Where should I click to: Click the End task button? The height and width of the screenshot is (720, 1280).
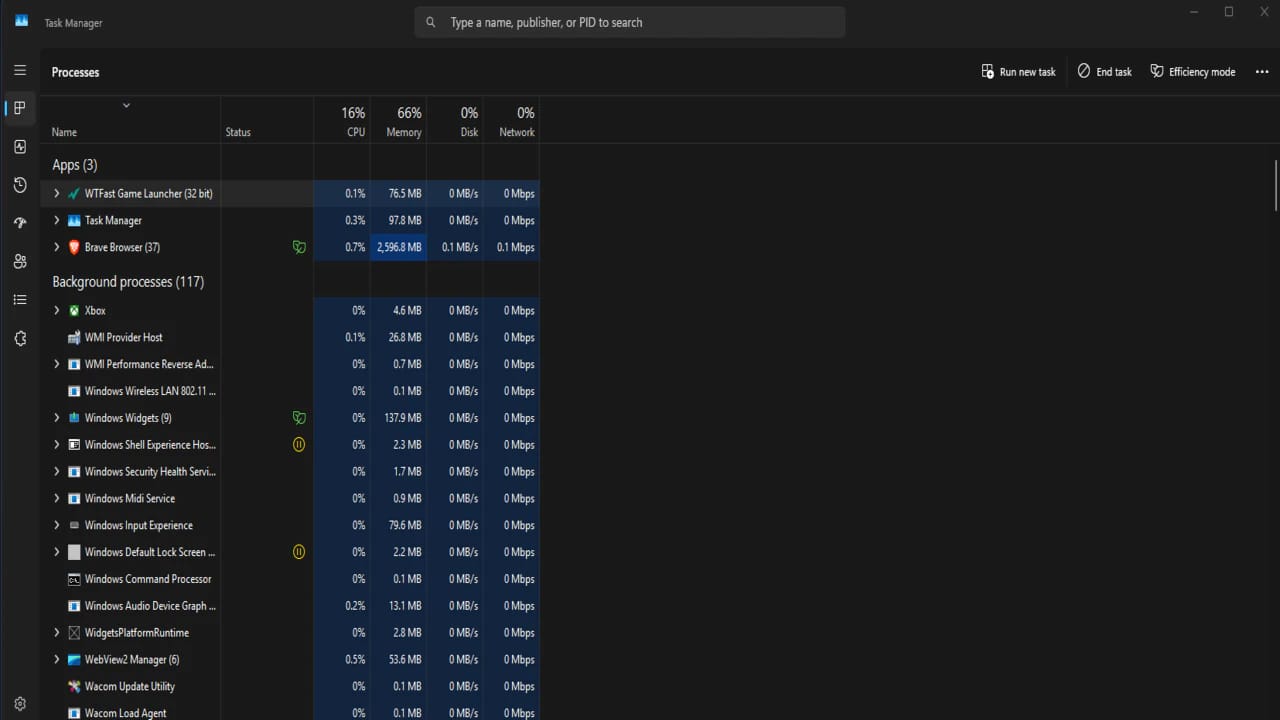click(x=1104, y=71)
